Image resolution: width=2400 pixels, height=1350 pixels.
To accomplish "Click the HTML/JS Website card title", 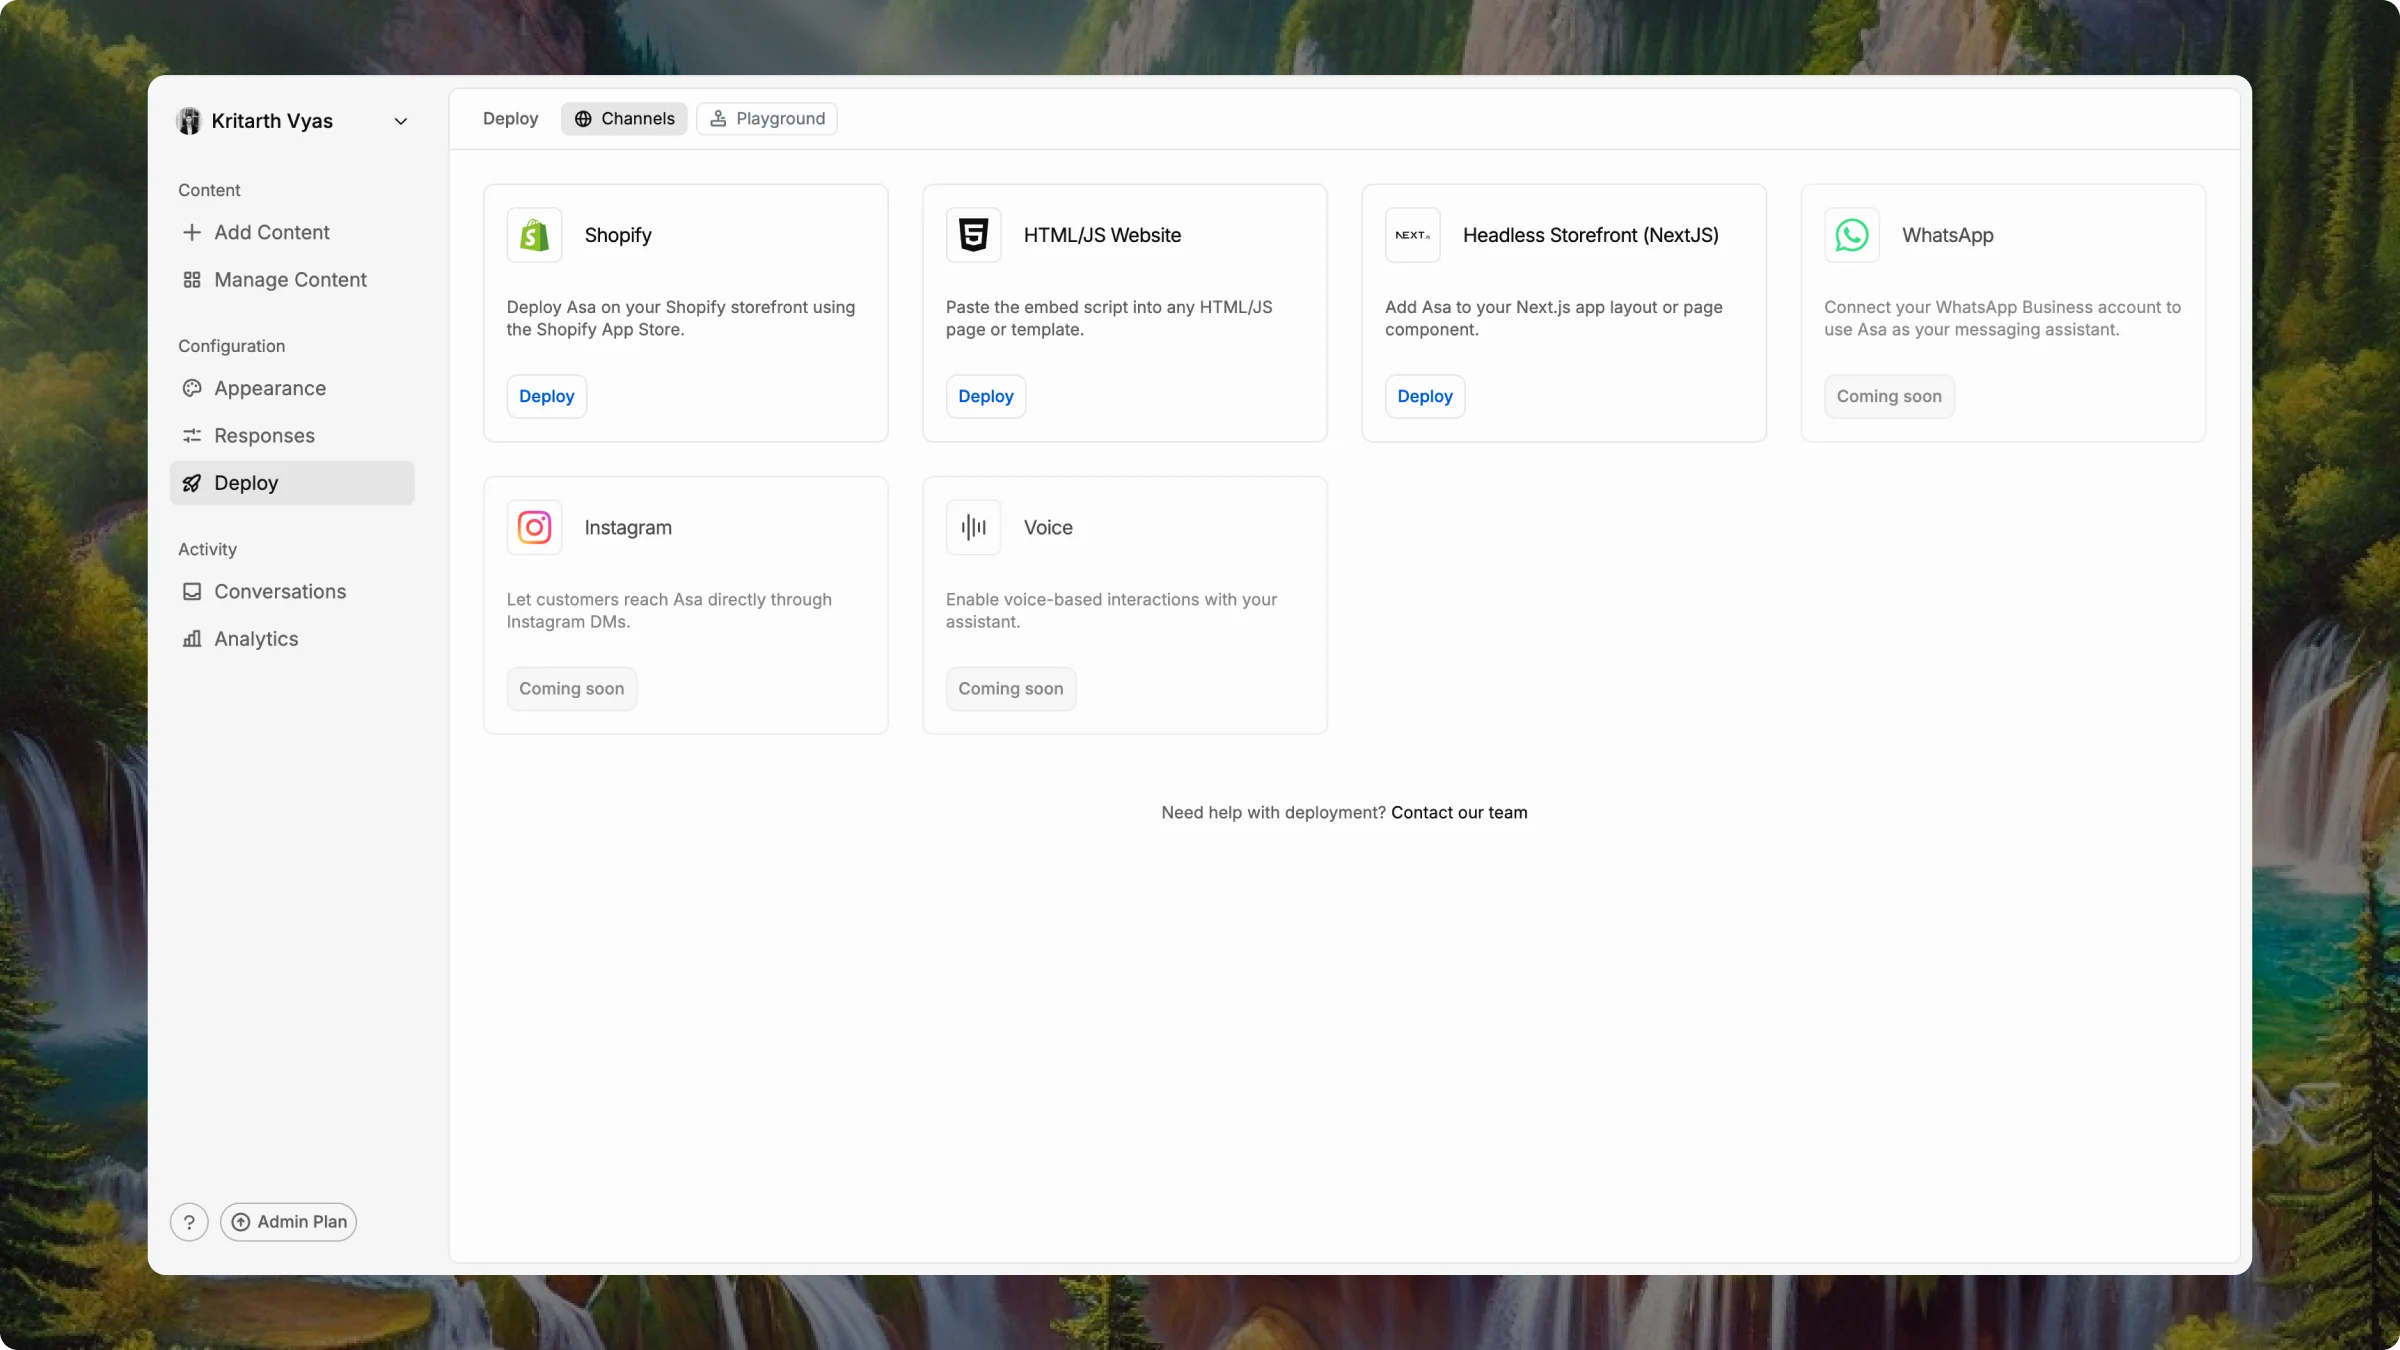I will (1102, 235).
